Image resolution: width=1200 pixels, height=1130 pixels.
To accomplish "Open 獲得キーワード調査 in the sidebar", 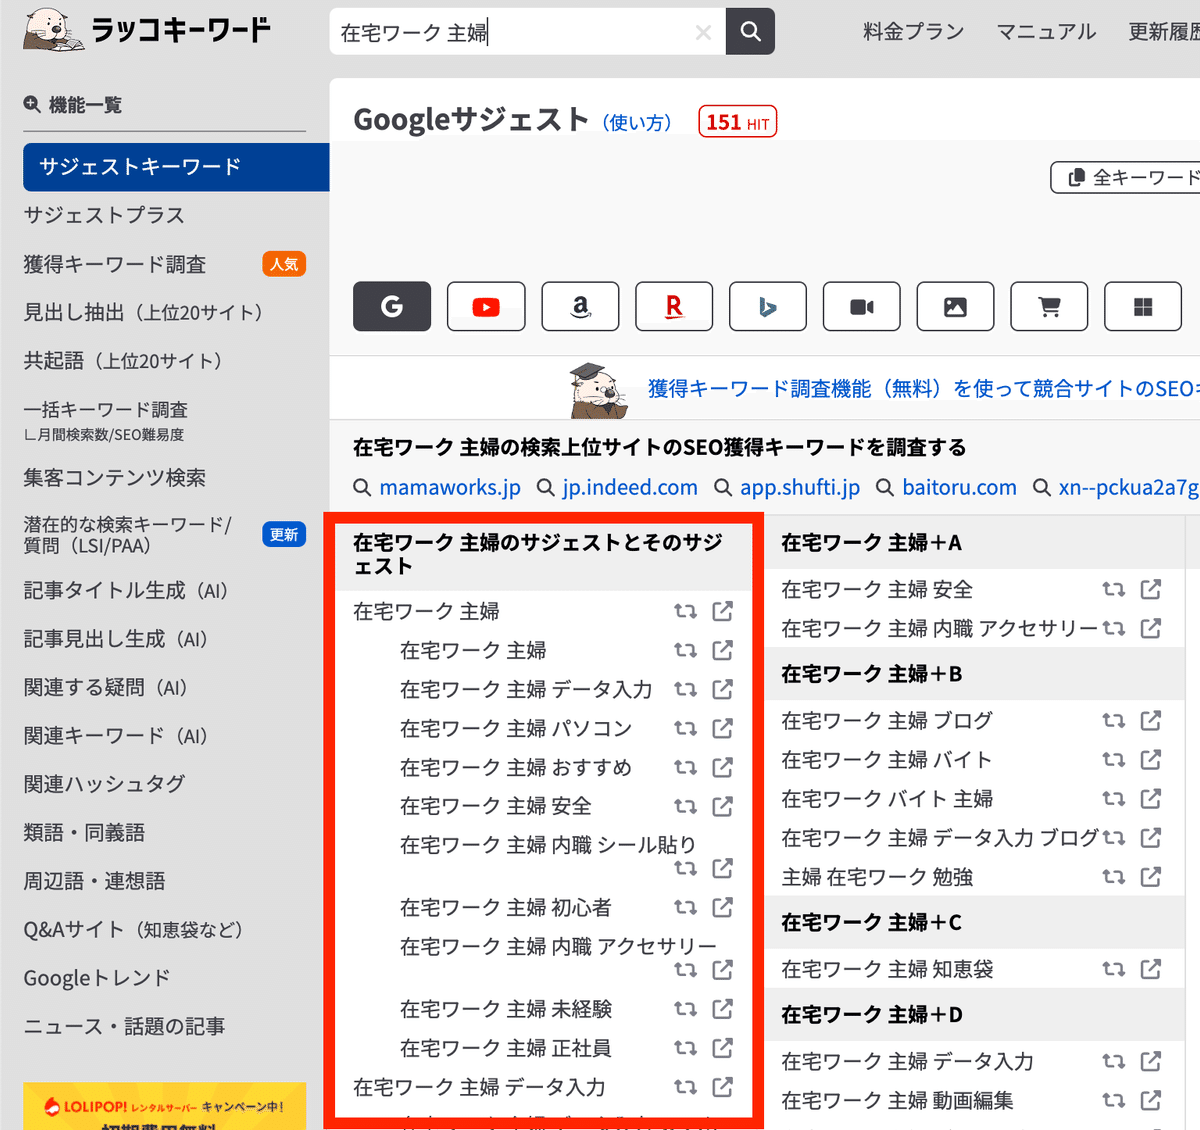I will (115, 264).
